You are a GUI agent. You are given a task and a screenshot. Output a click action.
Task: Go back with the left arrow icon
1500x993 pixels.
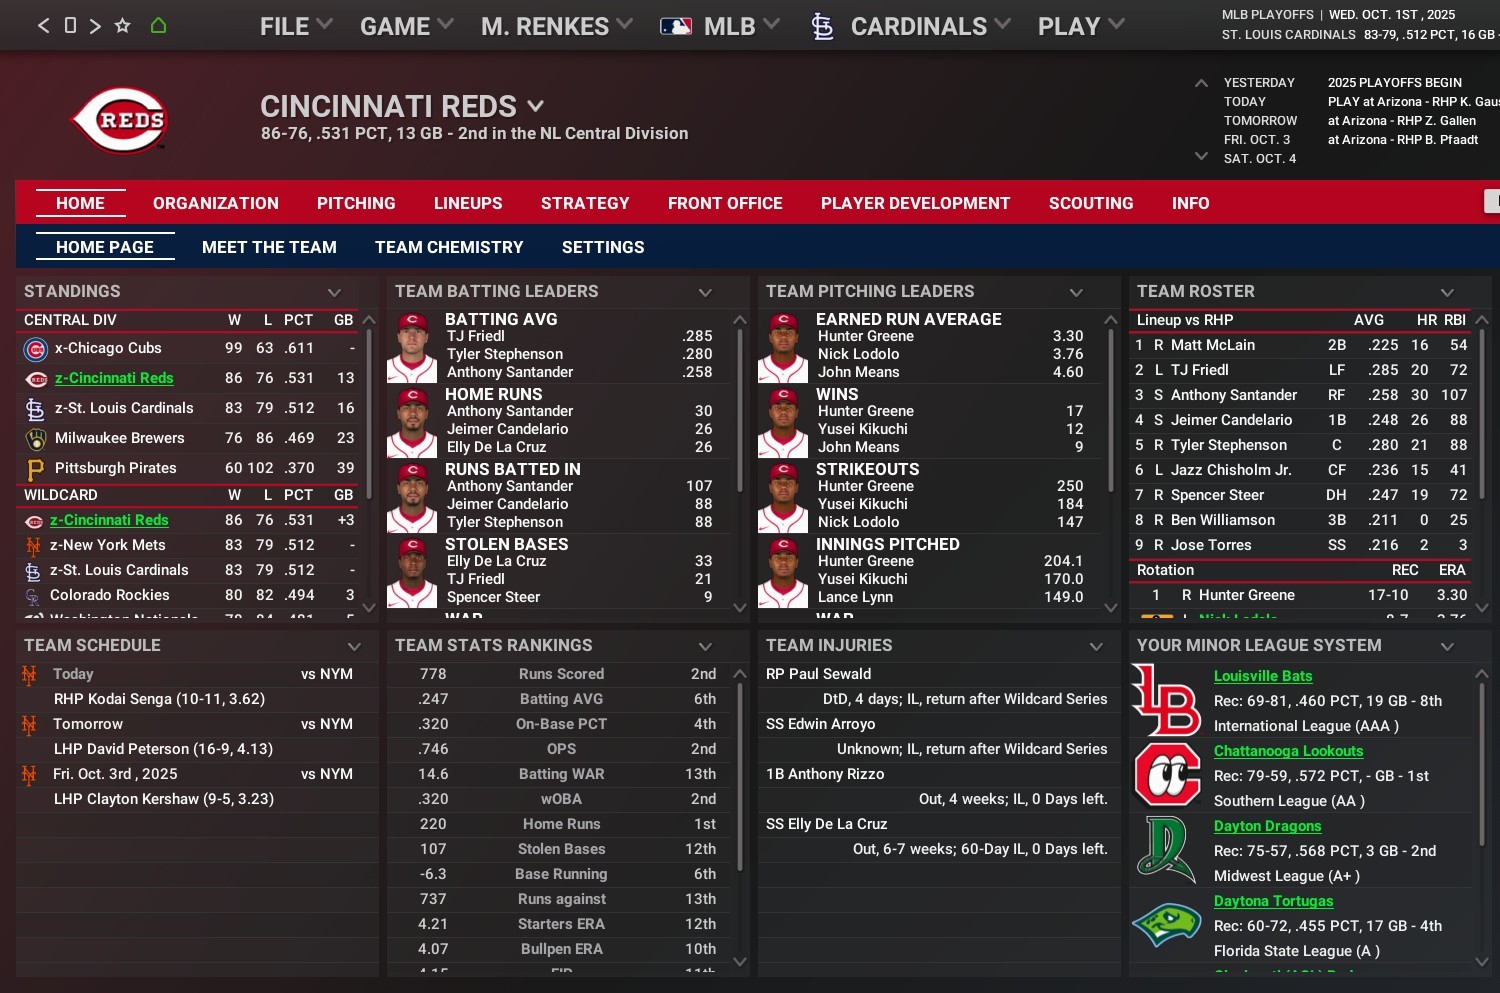43,26
